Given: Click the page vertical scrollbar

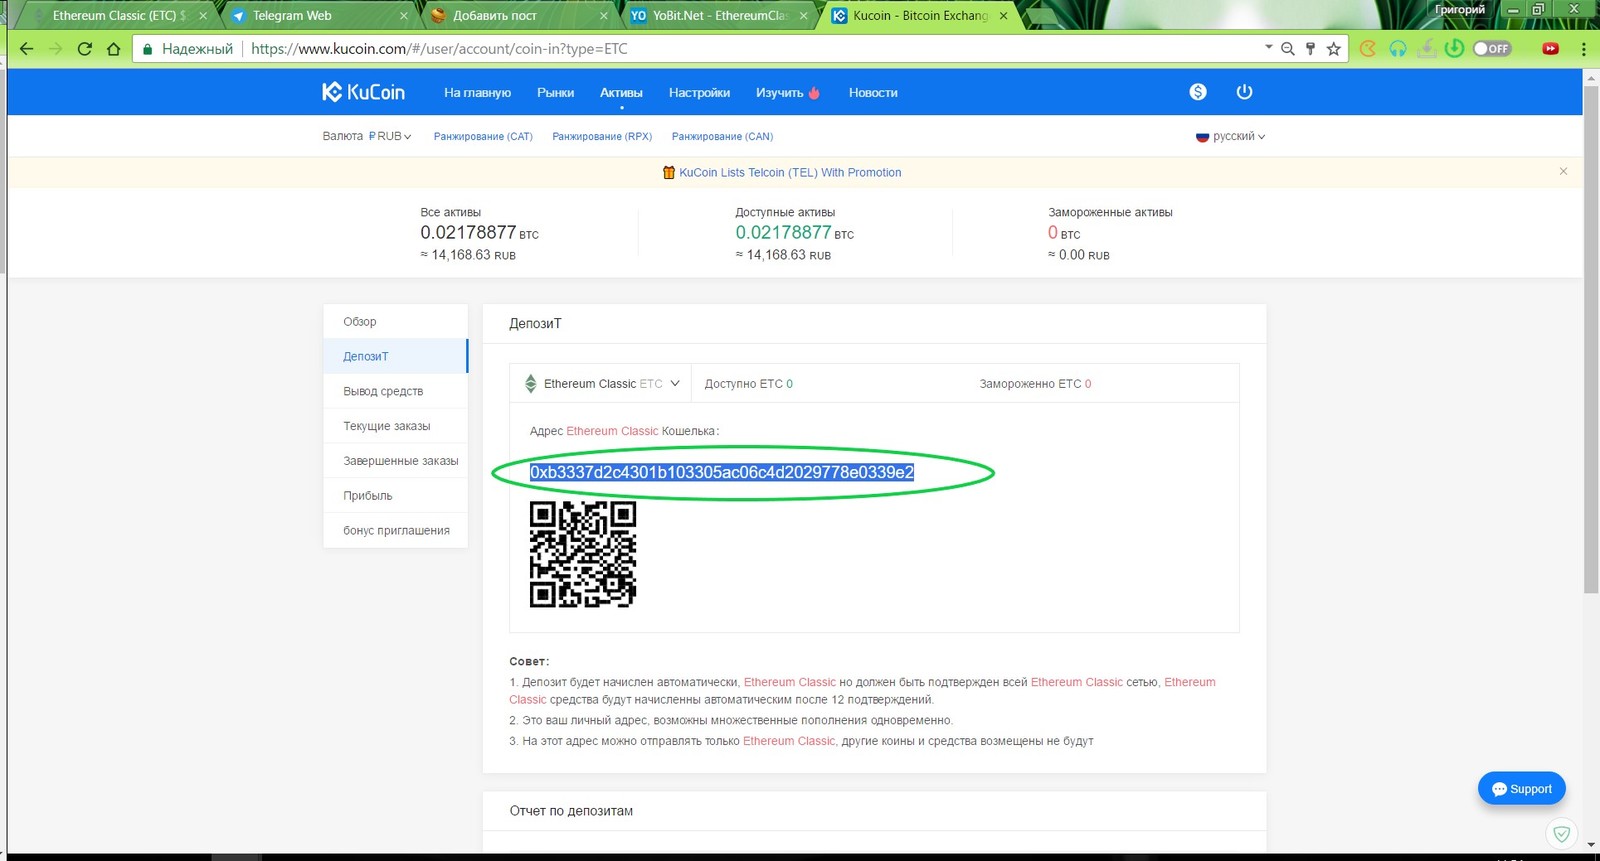Looking at the screenshot, I should (1591, 340).
